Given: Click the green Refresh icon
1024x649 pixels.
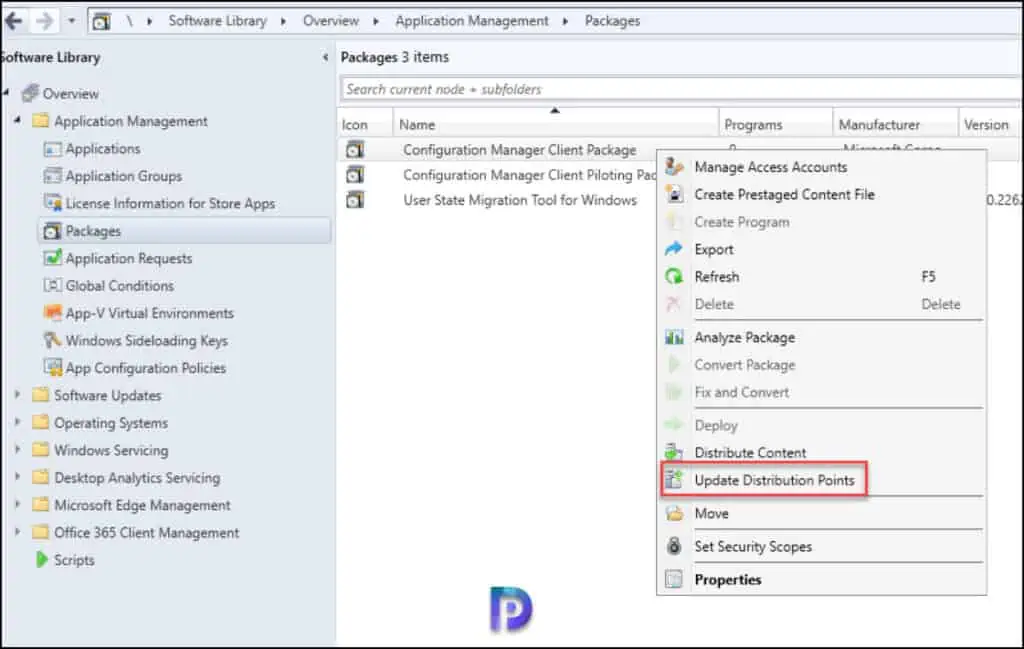Looking at the screenshot, I should [x=674, y=276].
